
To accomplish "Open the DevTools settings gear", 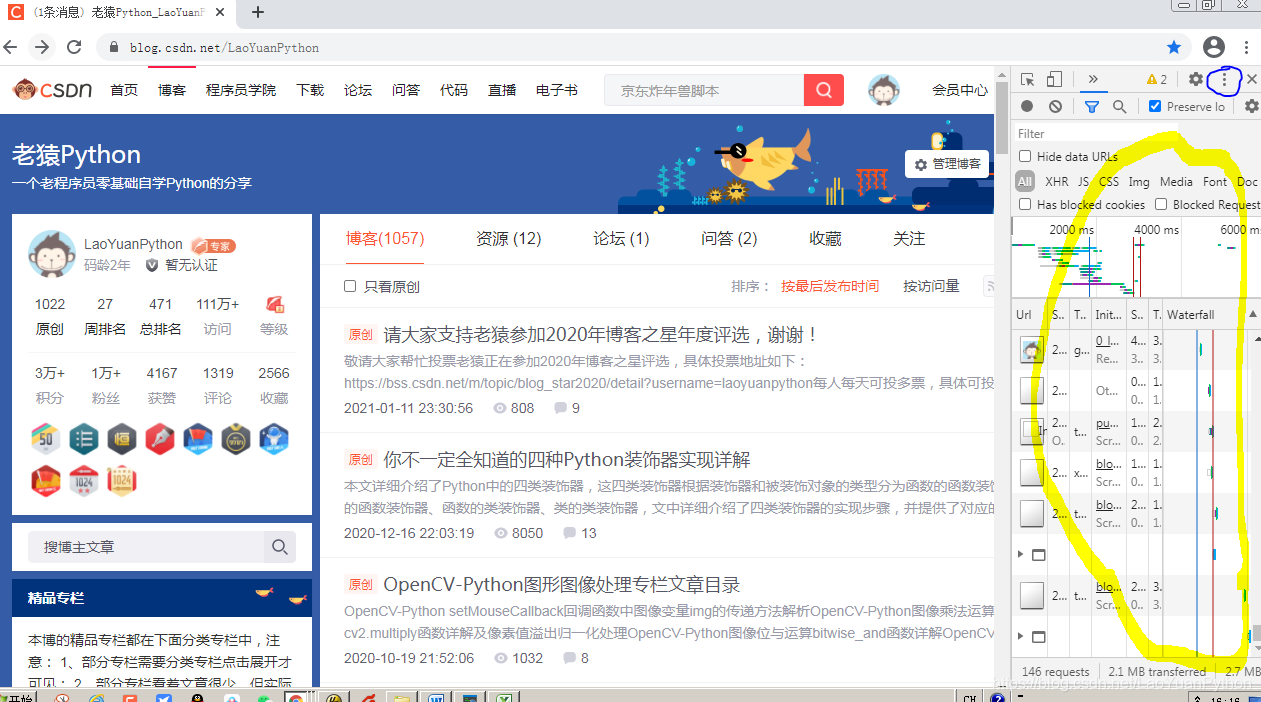I will tap(1196, 79).
